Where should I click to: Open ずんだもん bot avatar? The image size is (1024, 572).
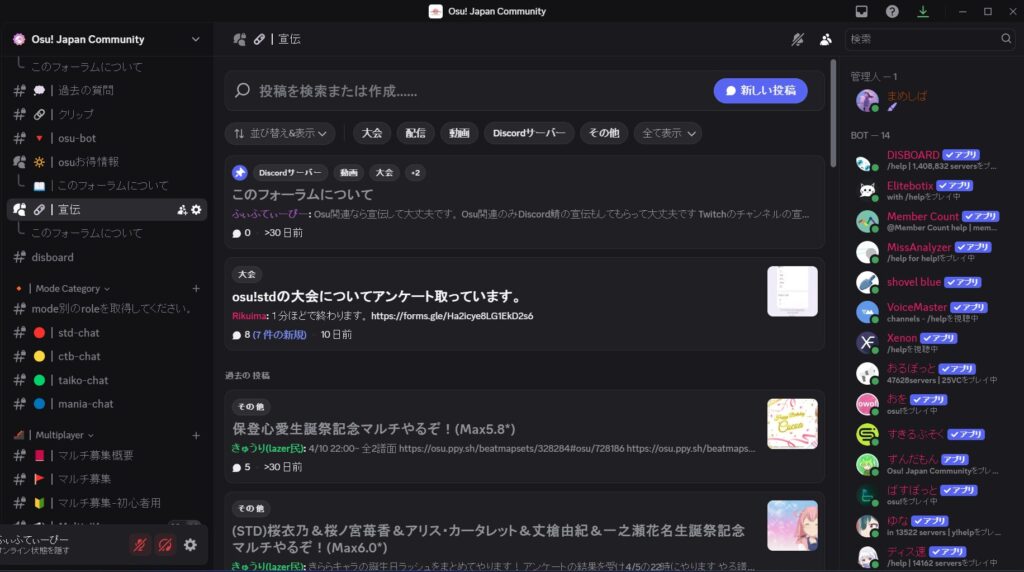click(867, 465)
